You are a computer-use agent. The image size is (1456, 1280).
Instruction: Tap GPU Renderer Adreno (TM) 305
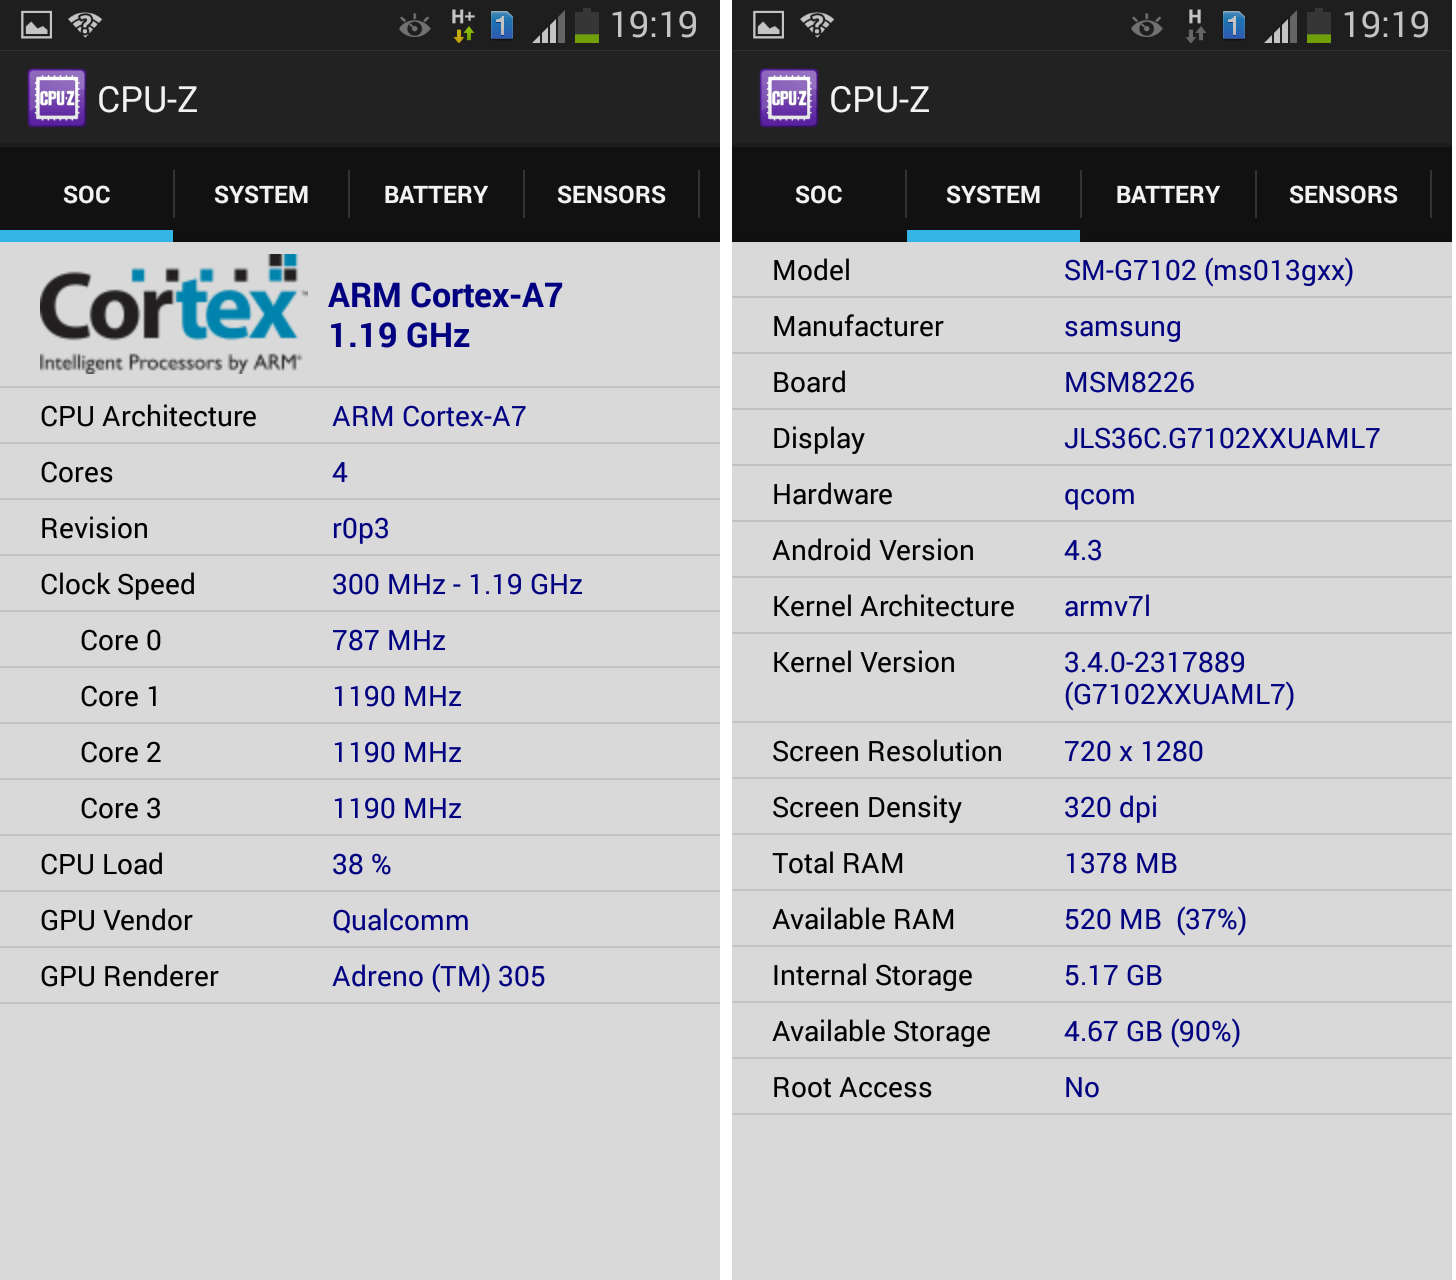360,976
